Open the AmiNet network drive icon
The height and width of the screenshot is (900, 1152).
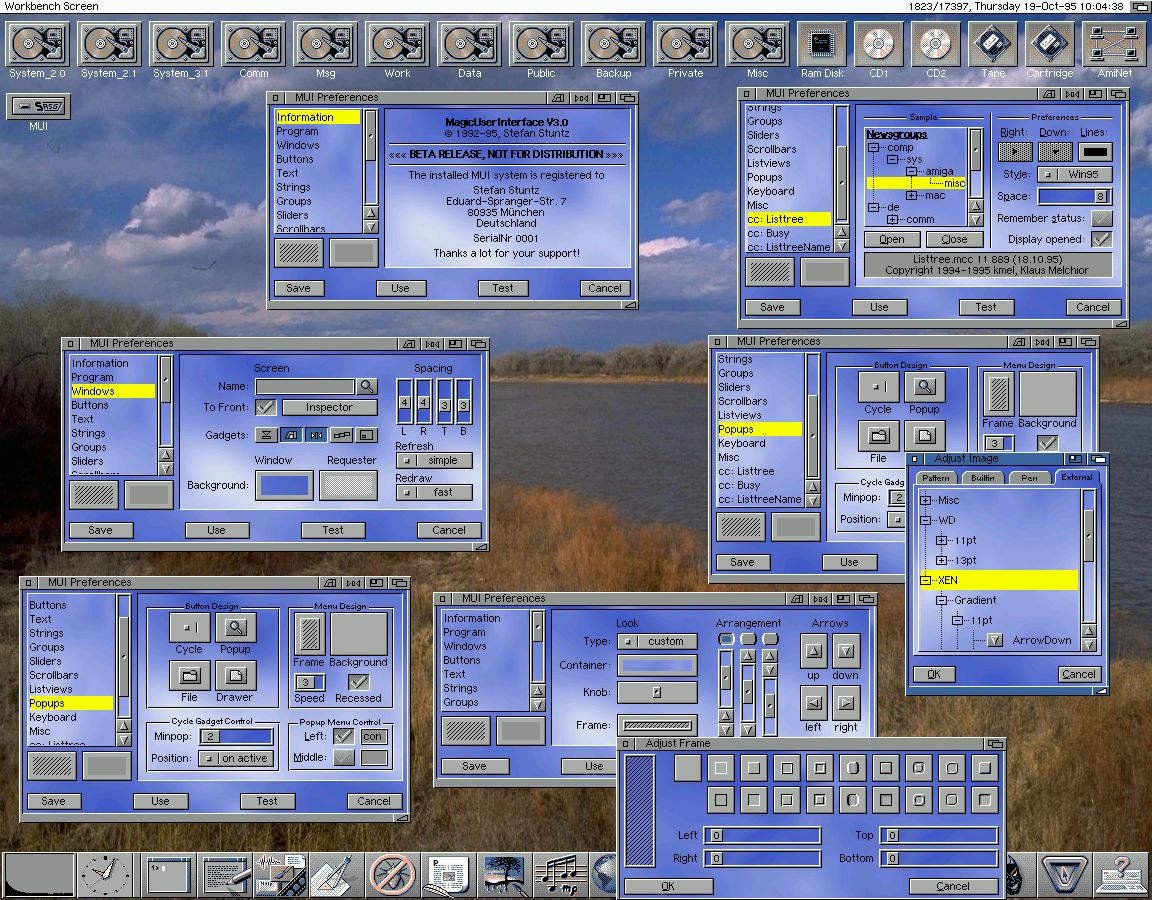[1114, 45]
